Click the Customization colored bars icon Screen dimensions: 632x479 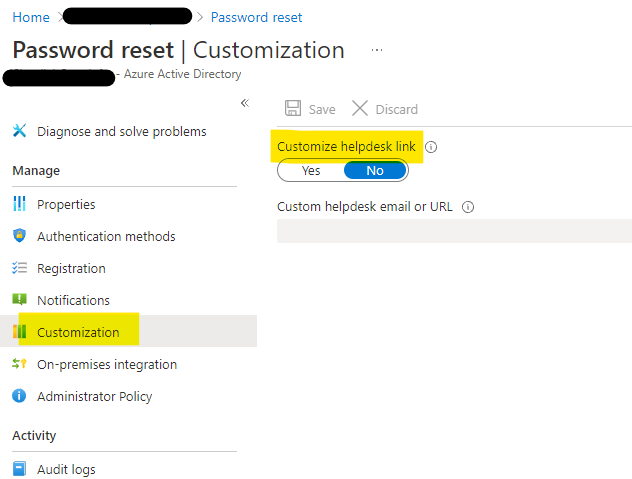pyautogui.click(x=19, y=331)
